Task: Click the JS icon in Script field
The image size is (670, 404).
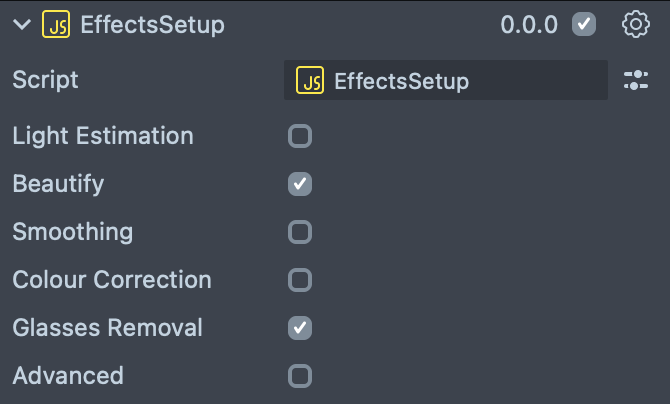Action: tap(311, 81)
